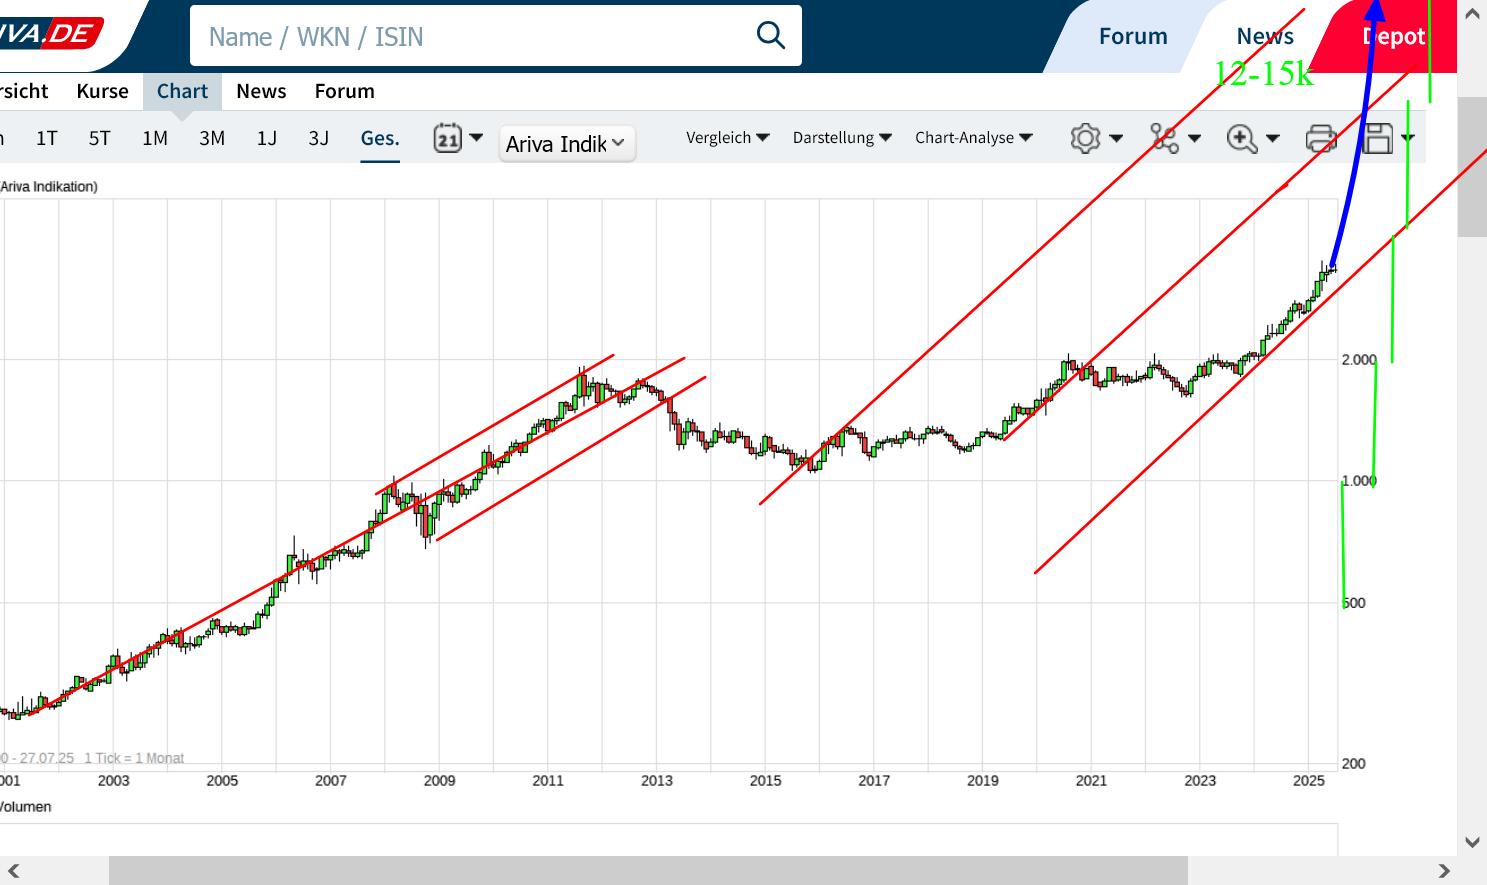
Task: Click the 2025 x-axis year label
Action: 1309,781
